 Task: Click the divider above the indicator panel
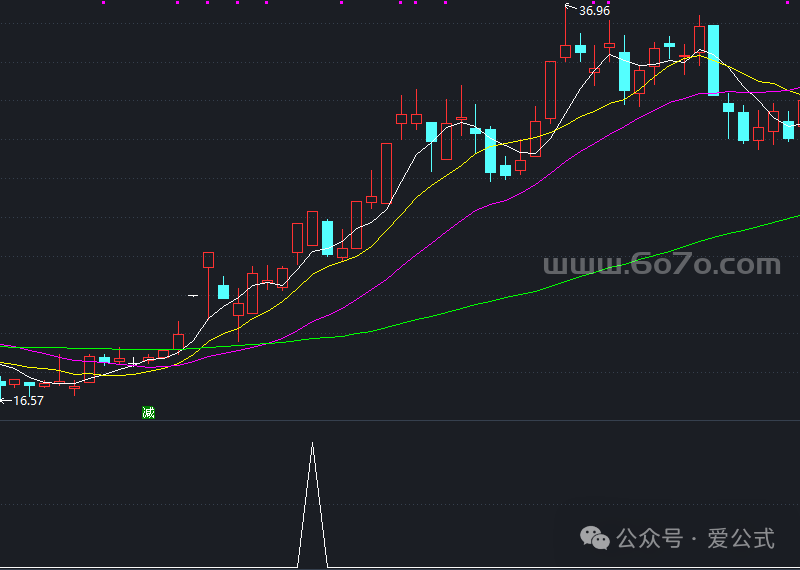point(400,421)
